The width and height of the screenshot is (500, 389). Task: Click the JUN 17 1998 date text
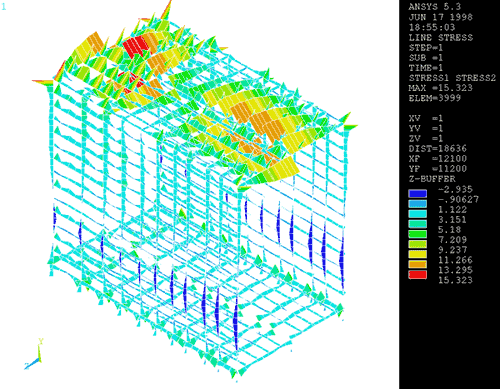pos(441,17)
